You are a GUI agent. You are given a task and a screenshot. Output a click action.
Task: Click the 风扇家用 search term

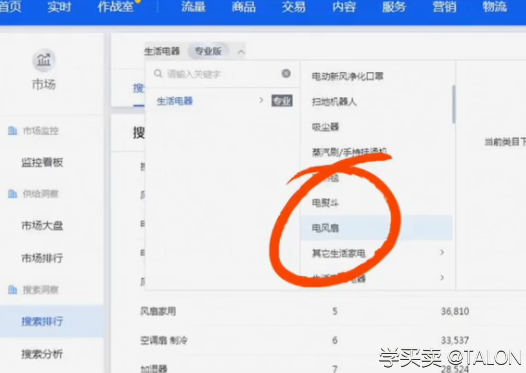(158, 311)
